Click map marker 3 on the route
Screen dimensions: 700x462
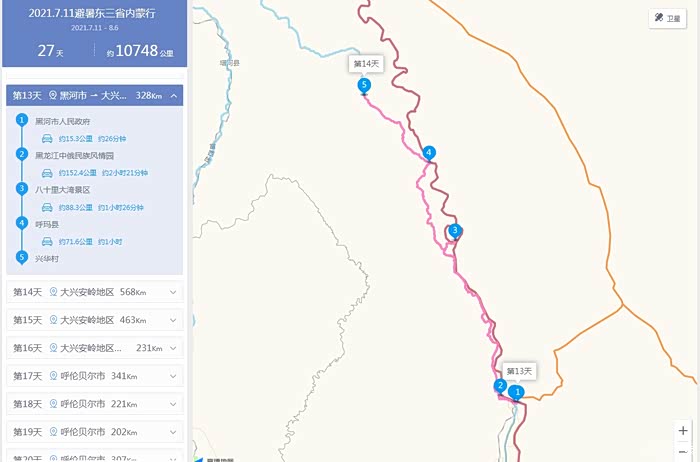tap(454, 231)
